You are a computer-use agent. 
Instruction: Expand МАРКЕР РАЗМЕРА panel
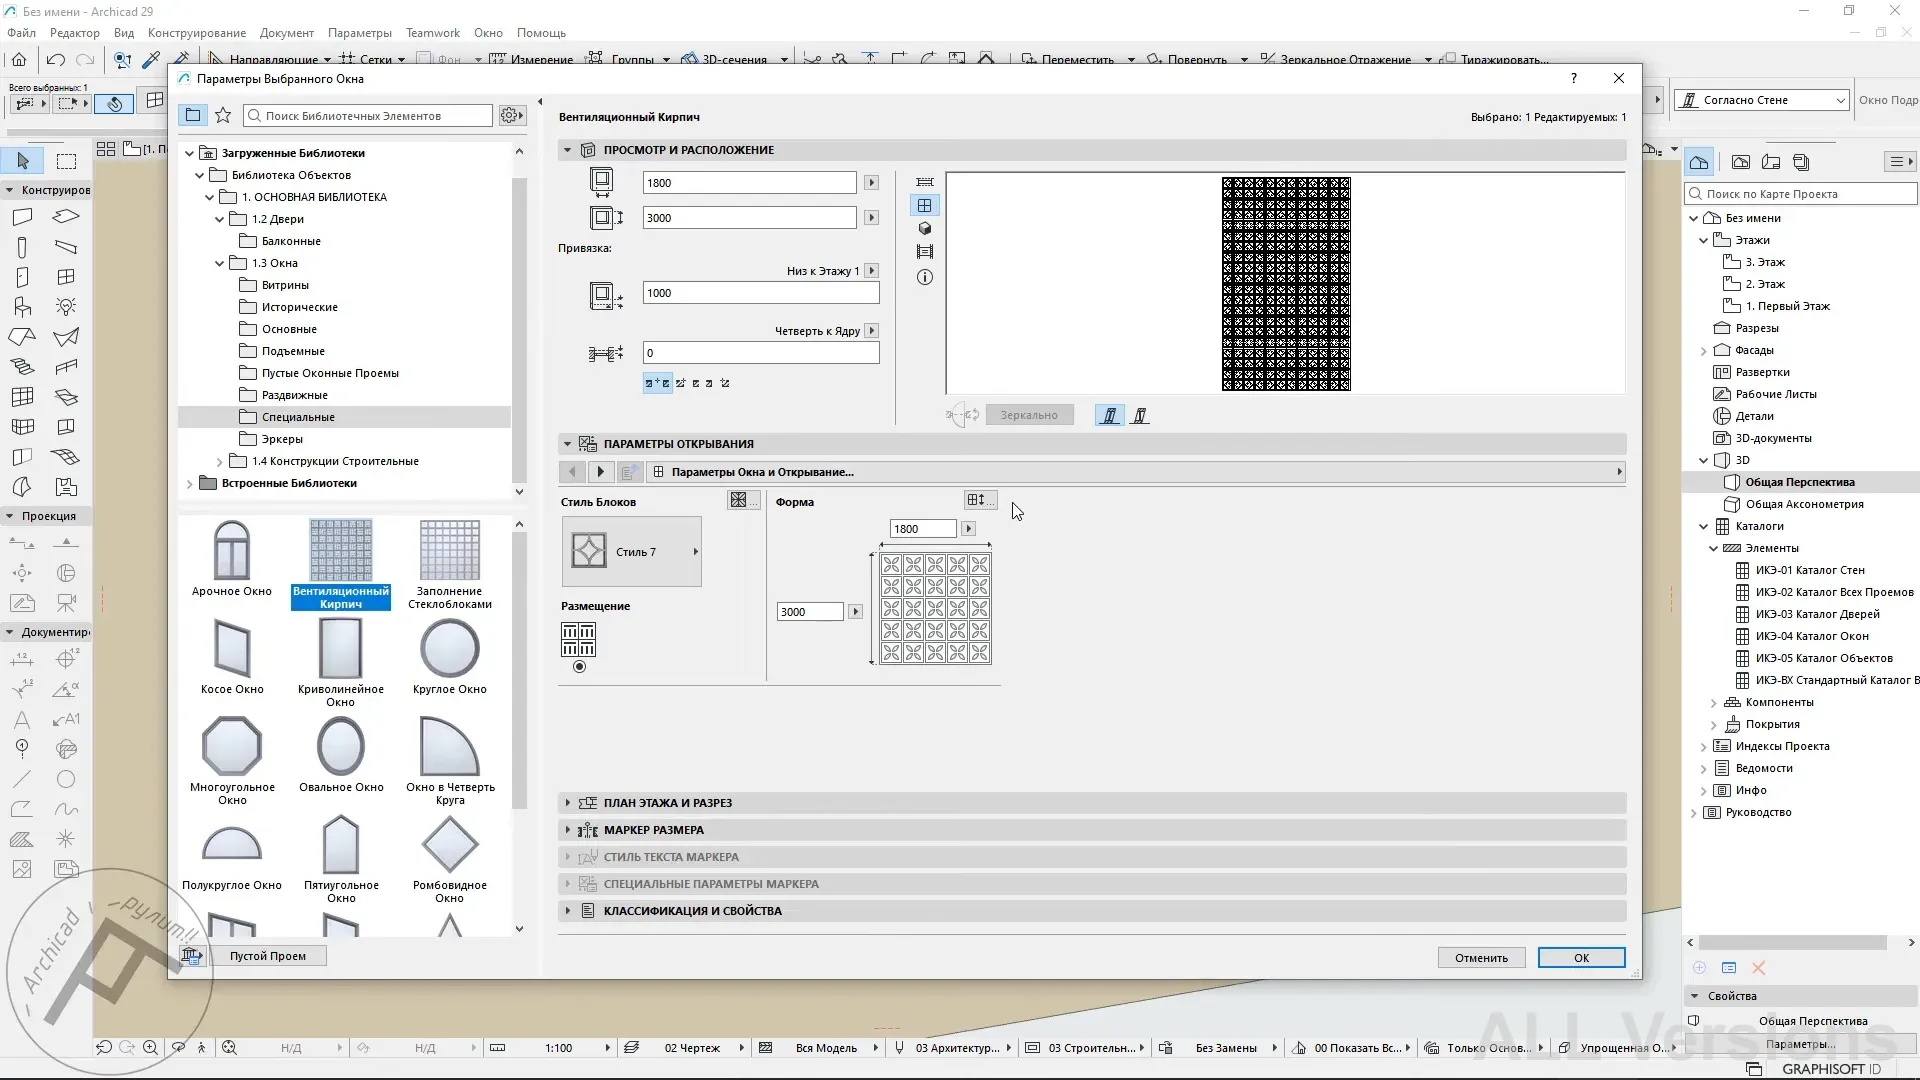(x=1092, y=830)
